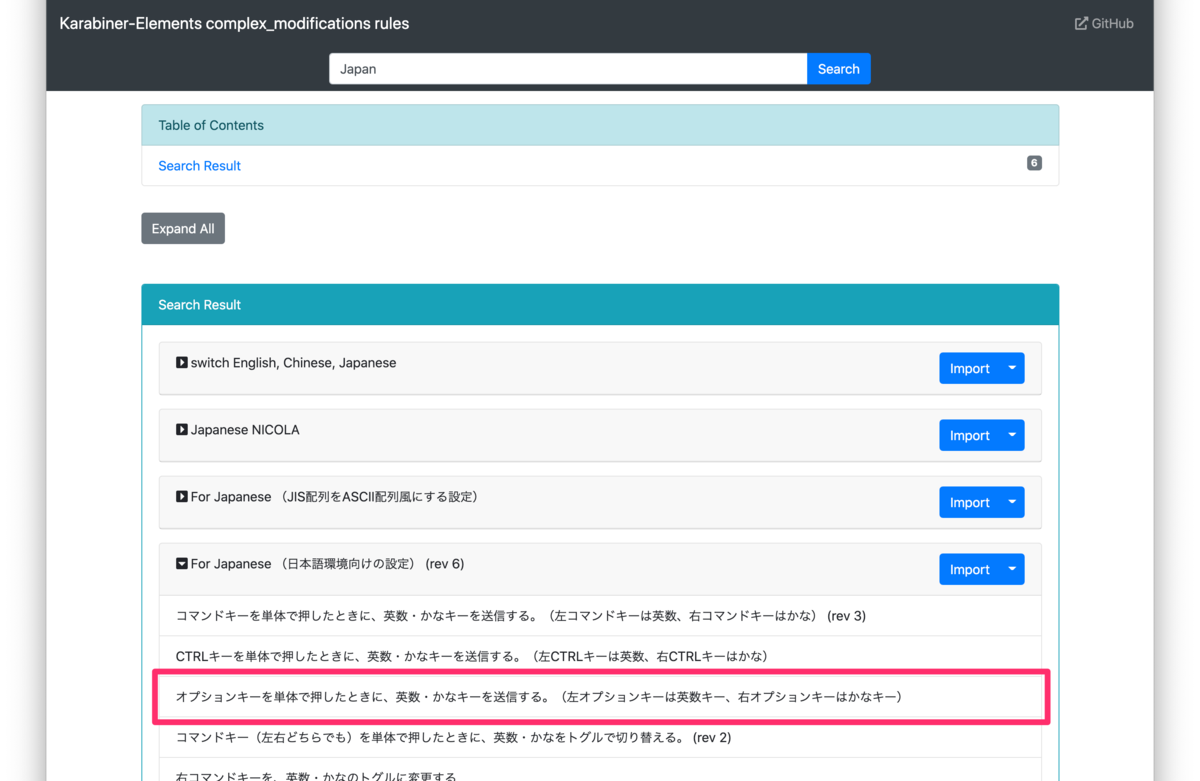Click the blue Search button

coord(838,69)
